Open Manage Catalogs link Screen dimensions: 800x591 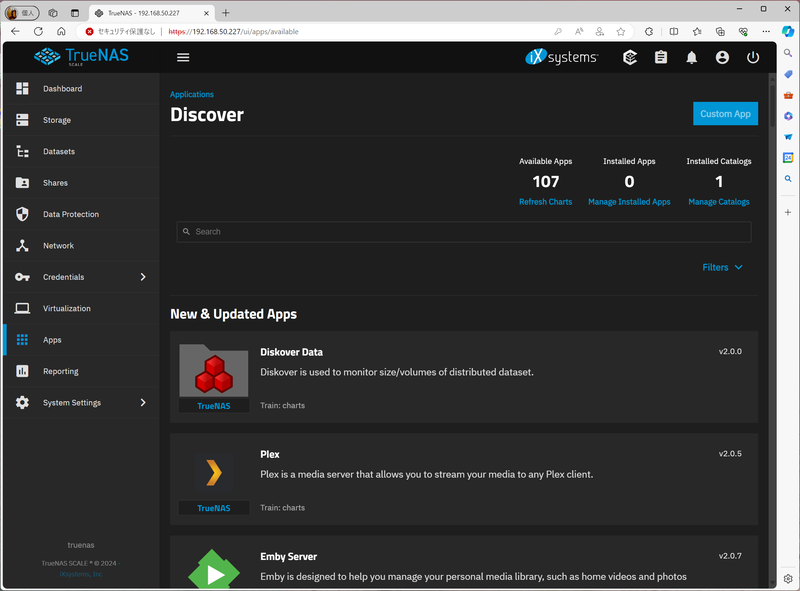click(718, 202)
